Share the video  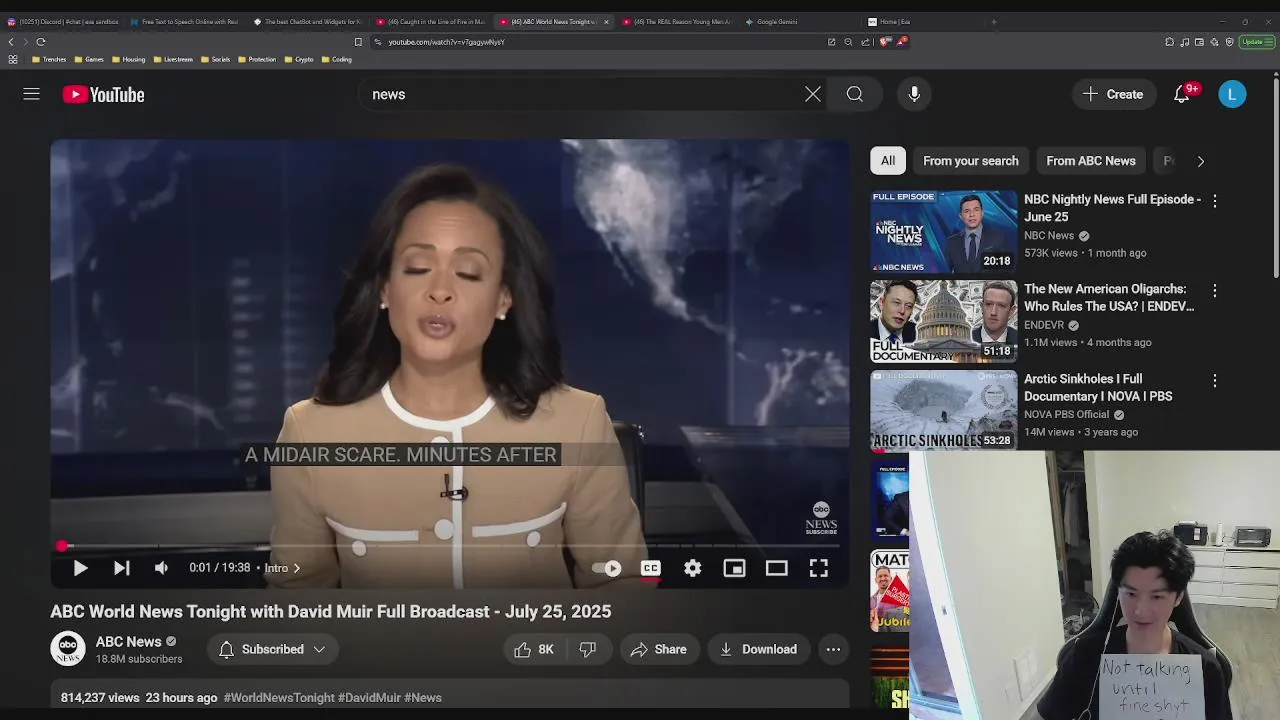(x=658, y=649)
